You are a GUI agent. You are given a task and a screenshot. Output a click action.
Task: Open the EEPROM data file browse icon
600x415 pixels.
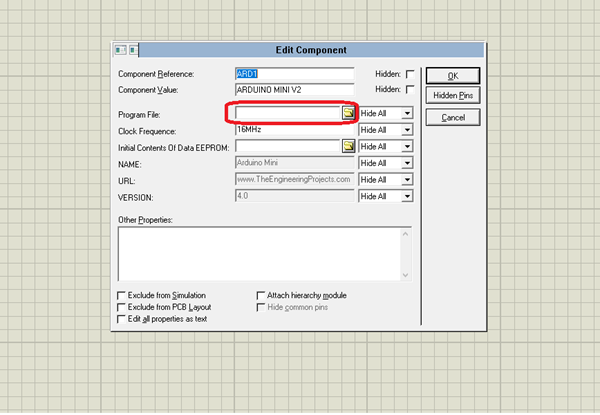348,146
